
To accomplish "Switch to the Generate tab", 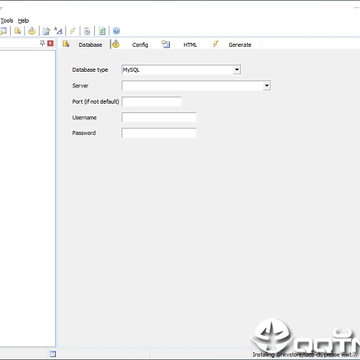I will [235, 44].
